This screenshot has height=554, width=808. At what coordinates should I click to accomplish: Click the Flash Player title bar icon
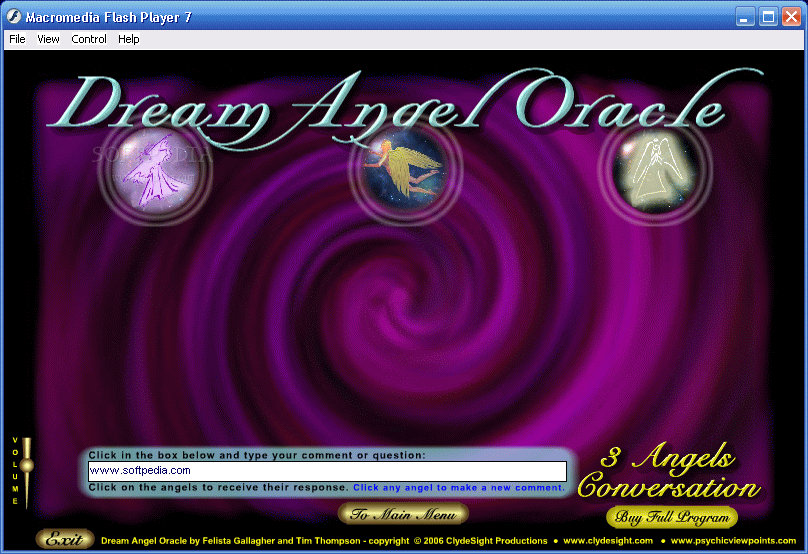[14, 17]
